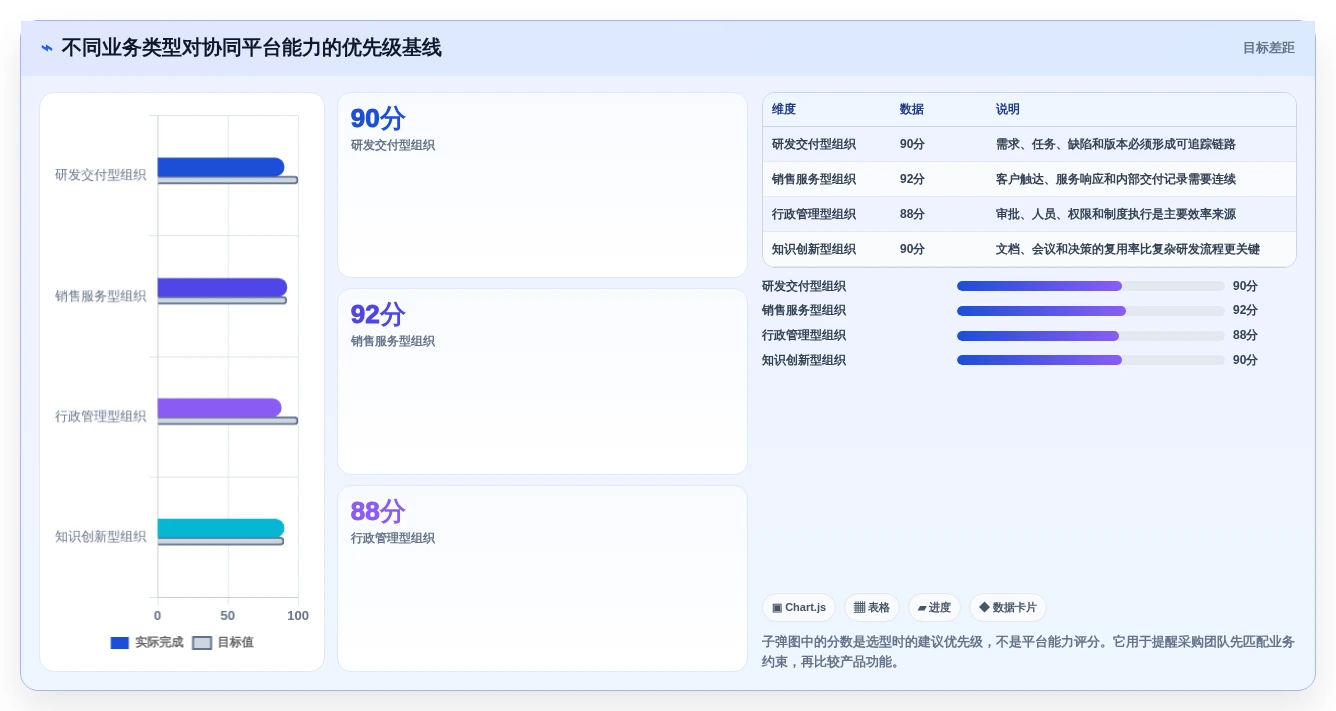
Task: Click the 92分 value beside progress bar
Action: pyautogui.click(x=1245, y=311)
